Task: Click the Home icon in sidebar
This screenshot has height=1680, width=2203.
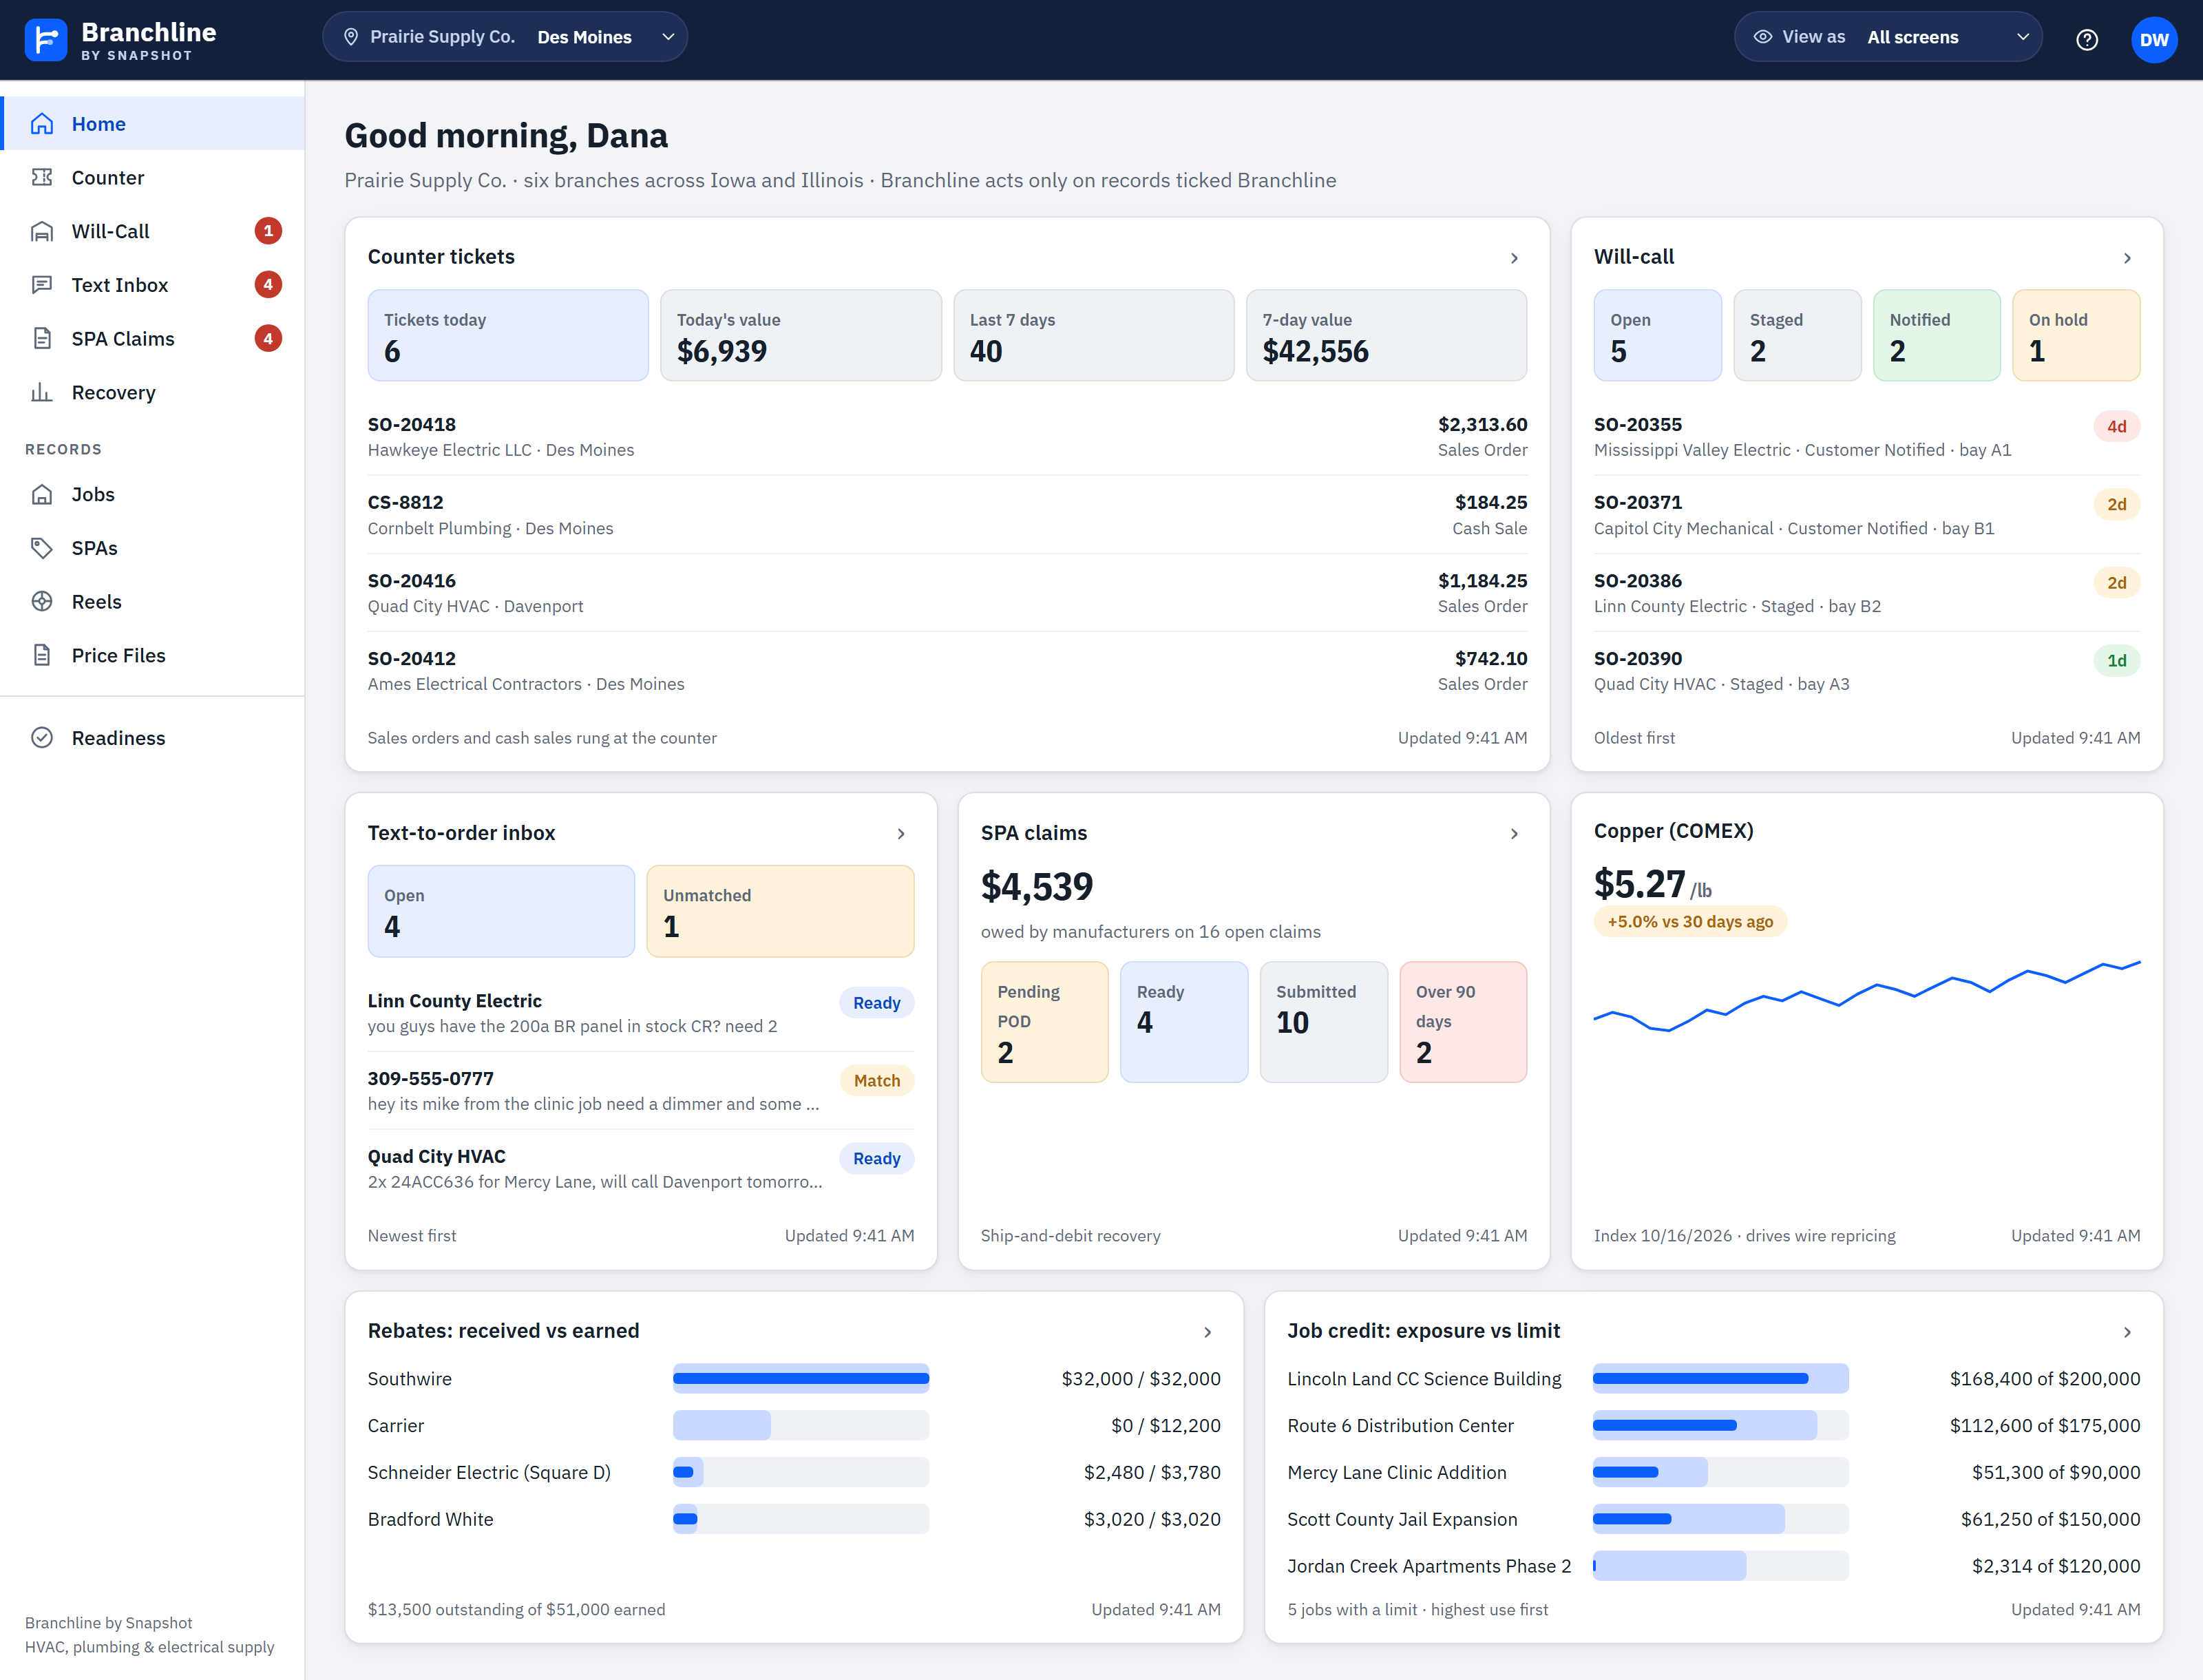Action: tap(42, 124)
